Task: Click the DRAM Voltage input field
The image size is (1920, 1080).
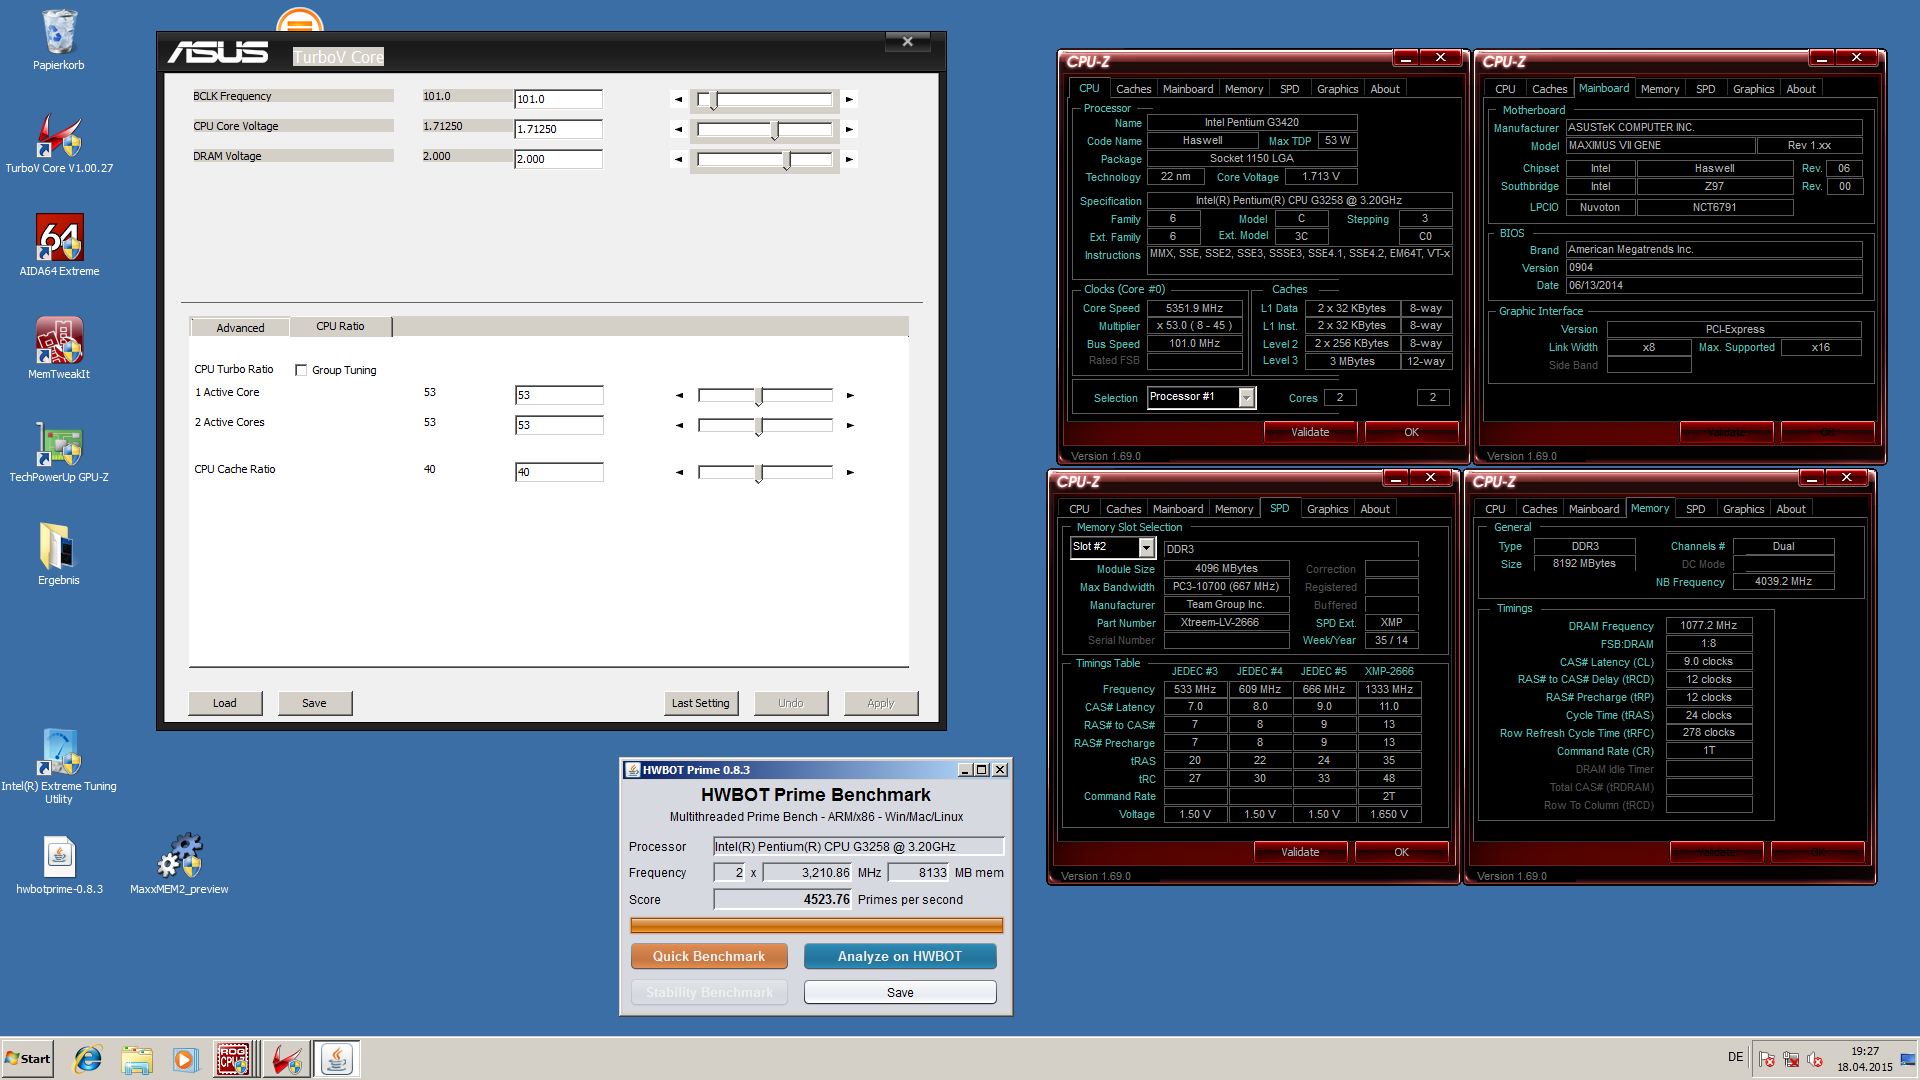Action: pos(558,159)
